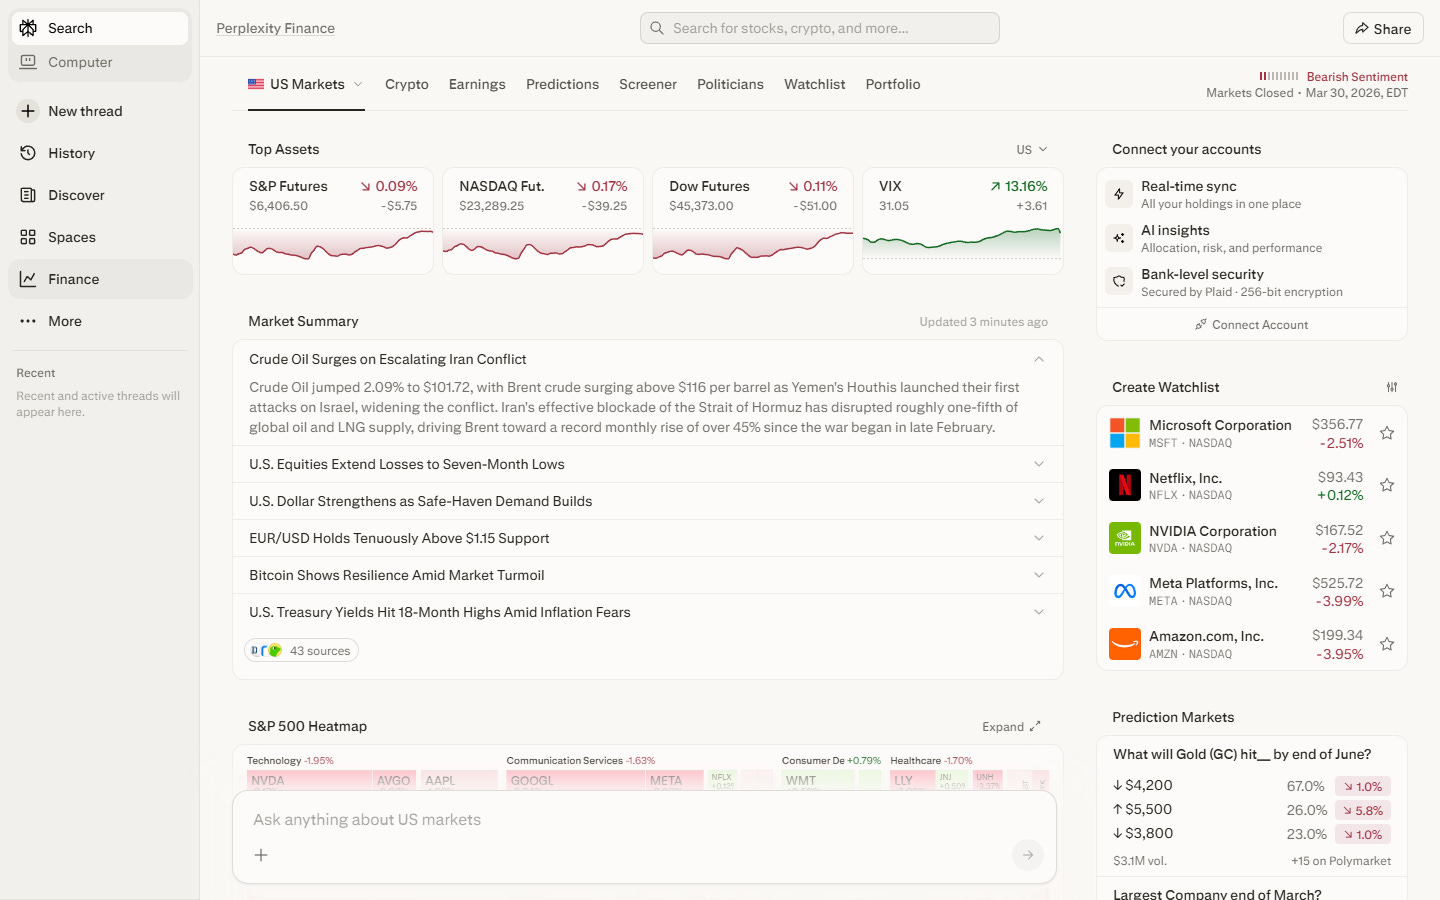Star Microsoft Corporation for watchlist

pos(1387,433)
